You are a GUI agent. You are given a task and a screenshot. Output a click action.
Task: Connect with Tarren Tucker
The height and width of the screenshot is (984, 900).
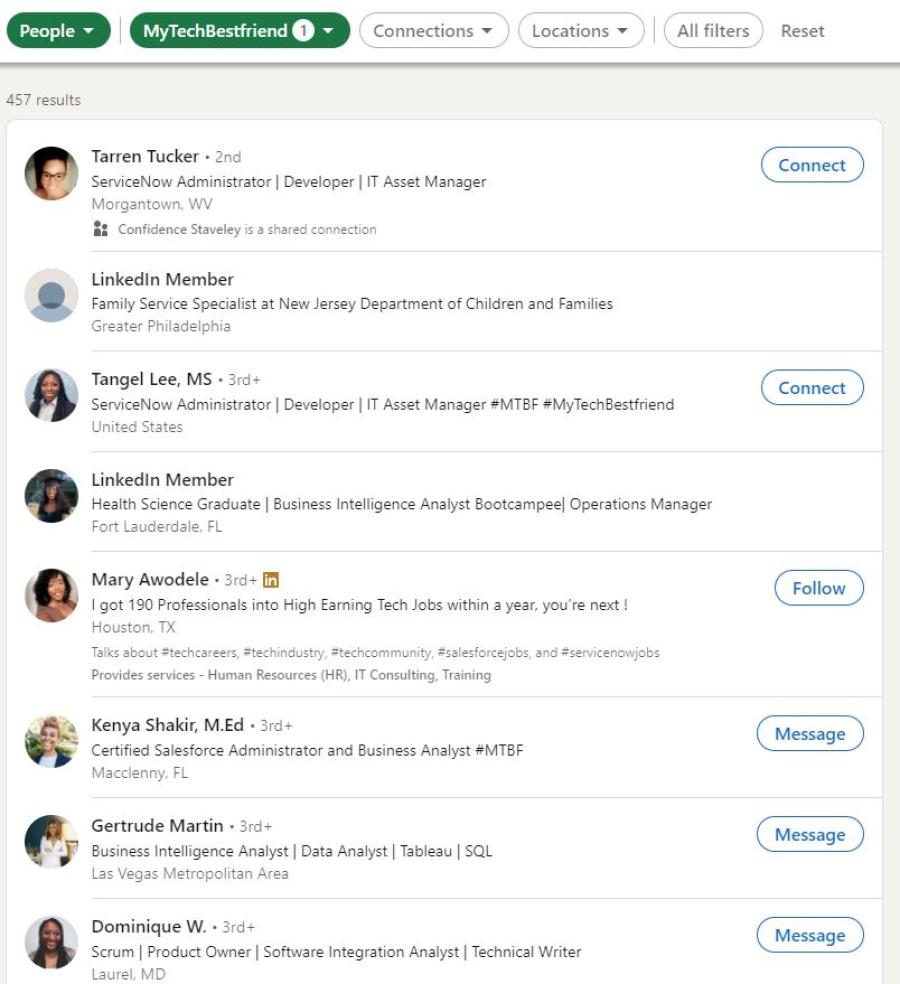pyautogui.click(x=812, y=166)
